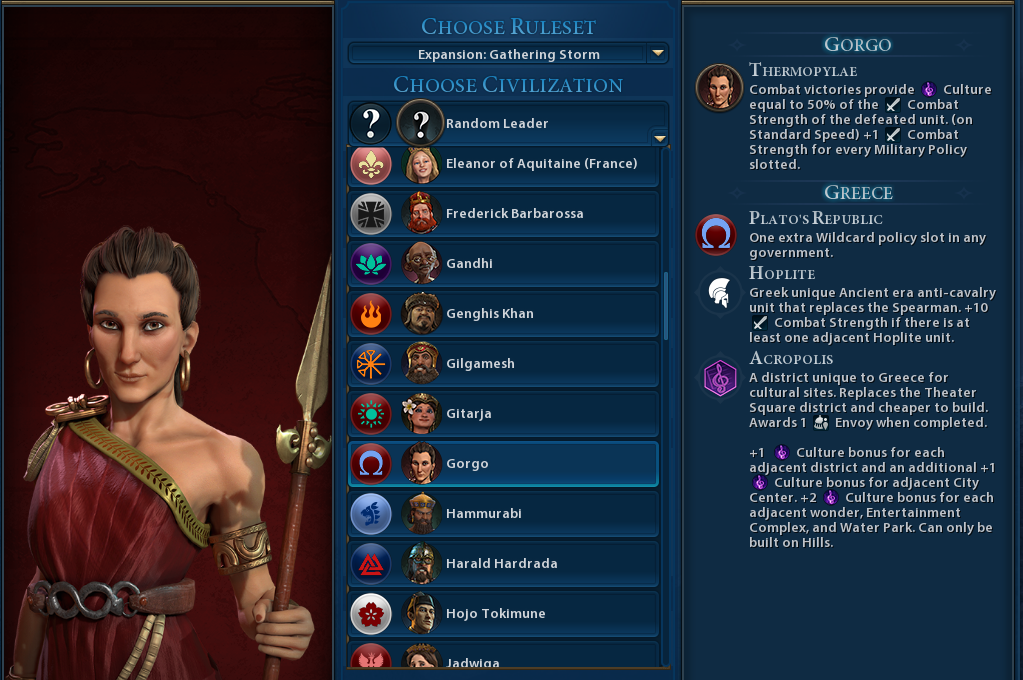Open the ruleset dropdown arrow
Image resolution: width=1023 pixels, height=680 pixels.
(658, 53)
